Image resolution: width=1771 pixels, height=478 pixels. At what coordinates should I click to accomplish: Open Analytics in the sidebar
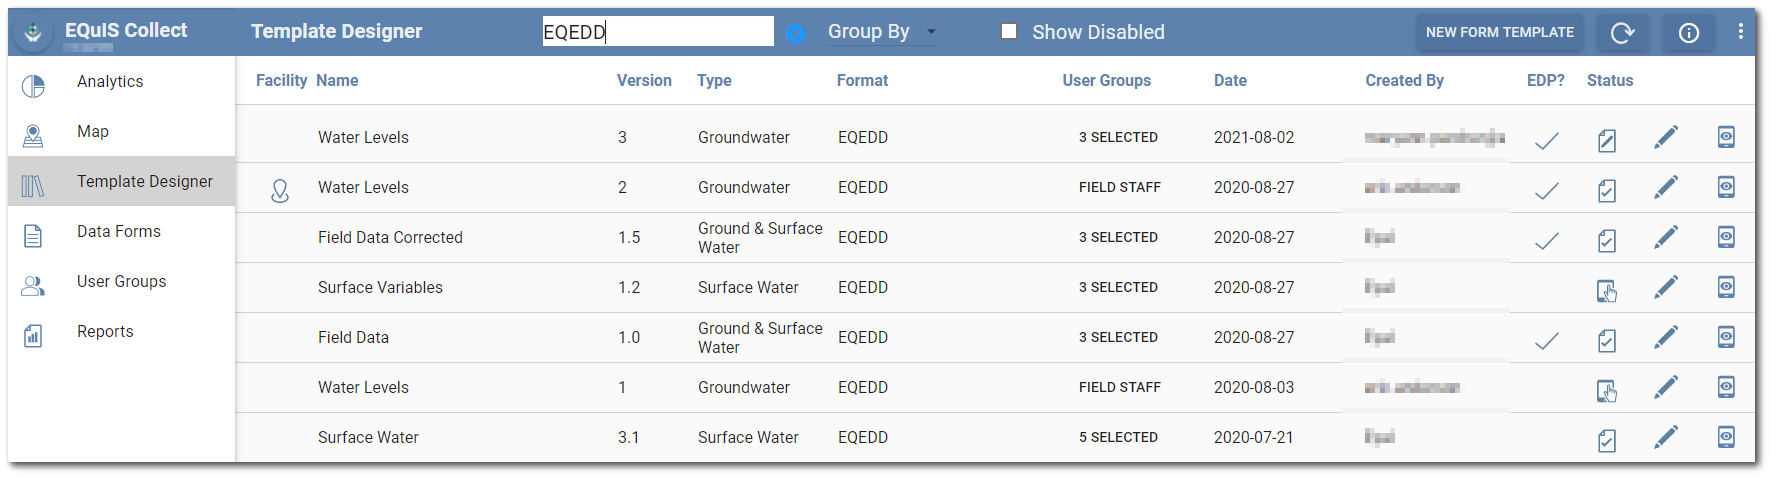(x=110, y=82)
